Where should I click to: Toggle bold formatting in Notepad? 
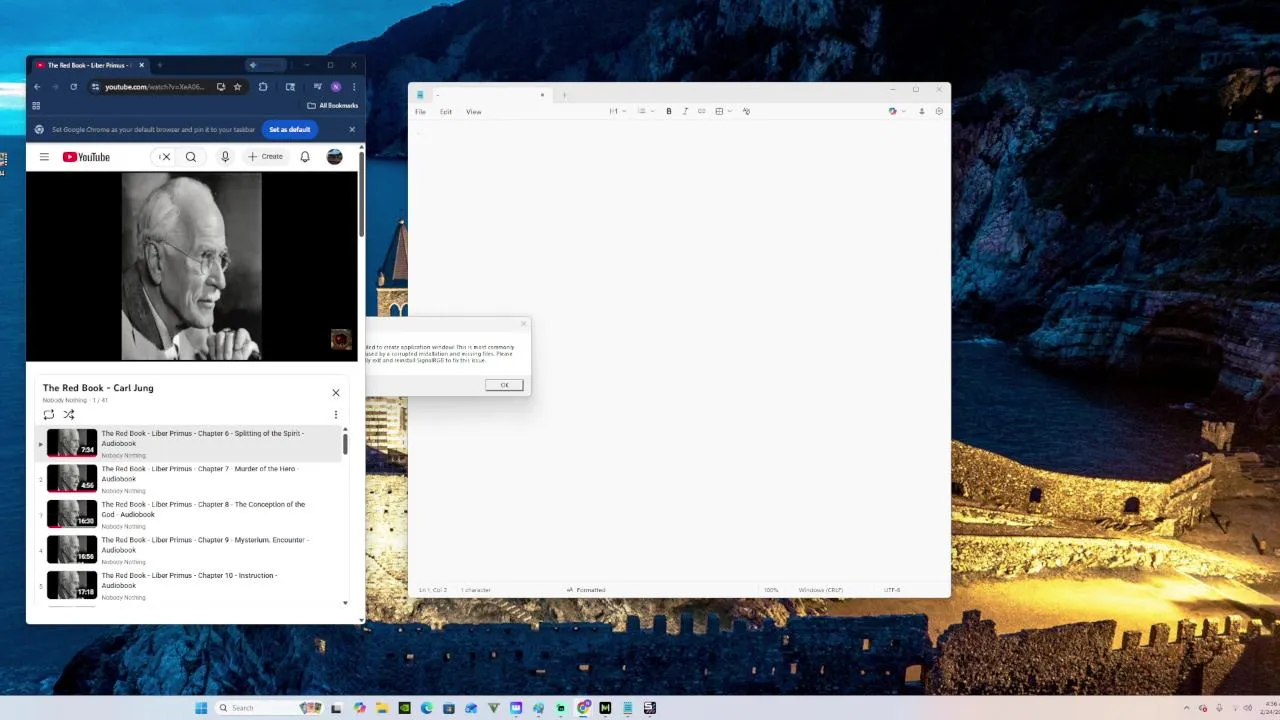669,111
